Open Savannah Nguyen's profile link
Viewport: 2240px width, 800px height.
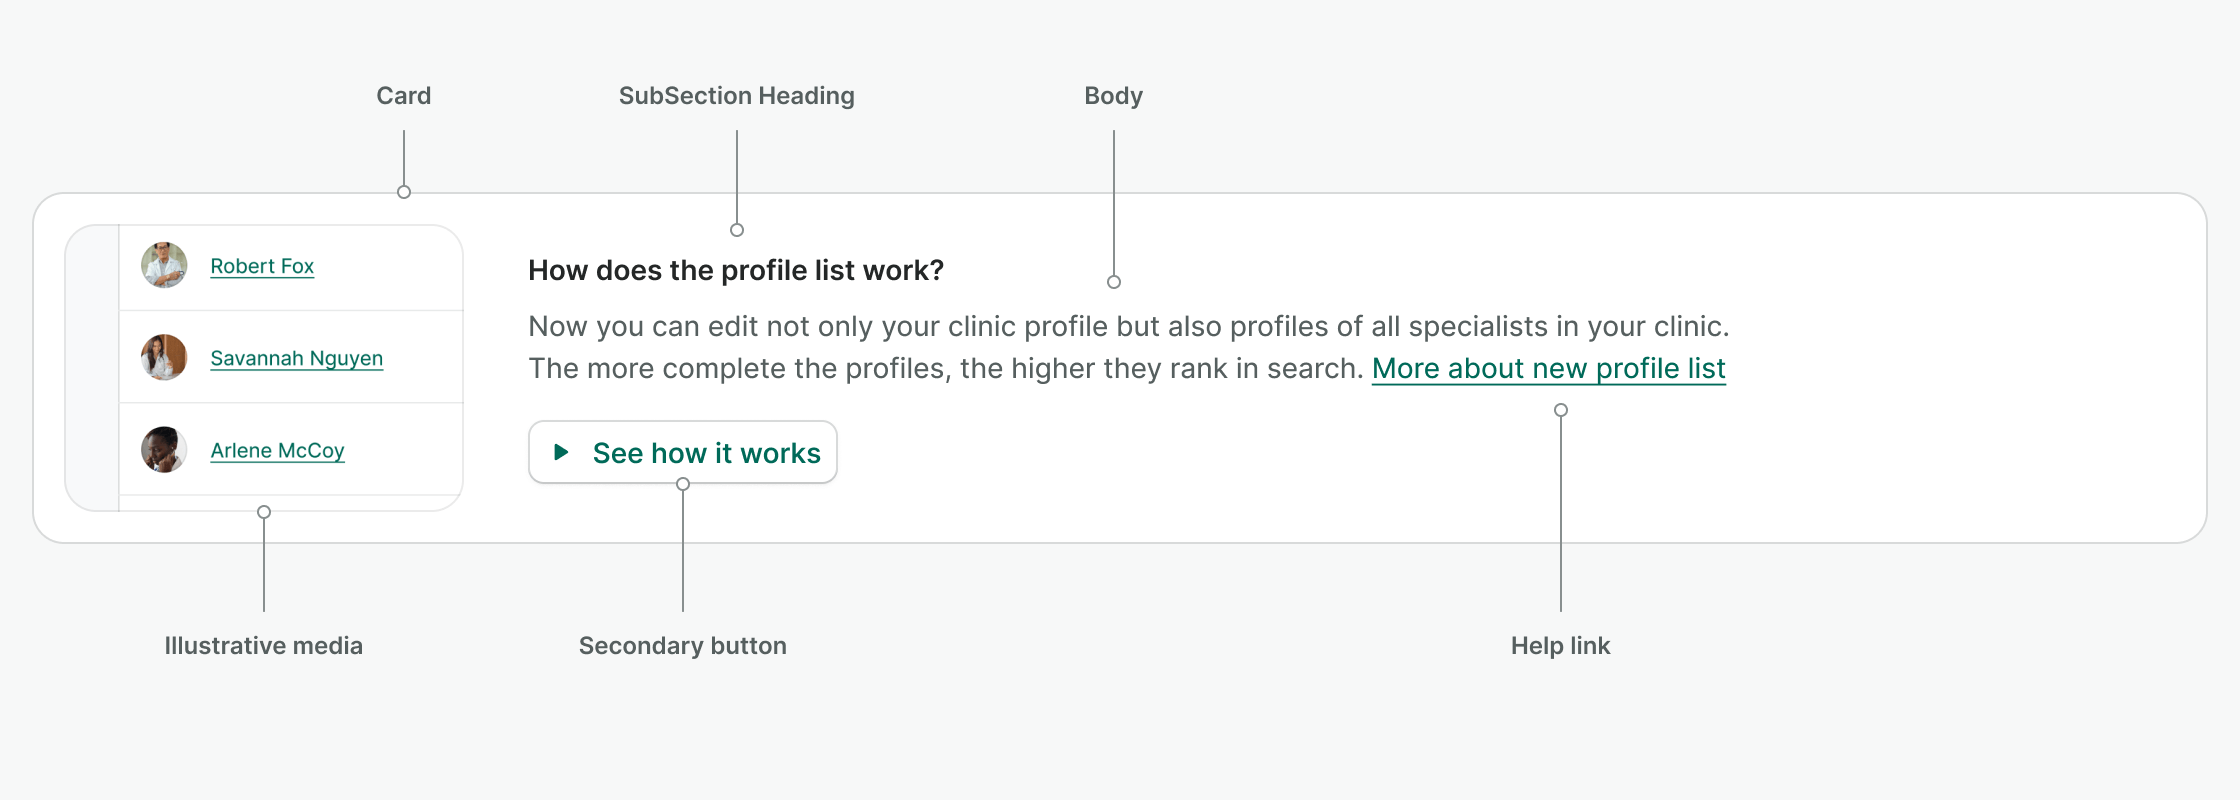(296, 358)
